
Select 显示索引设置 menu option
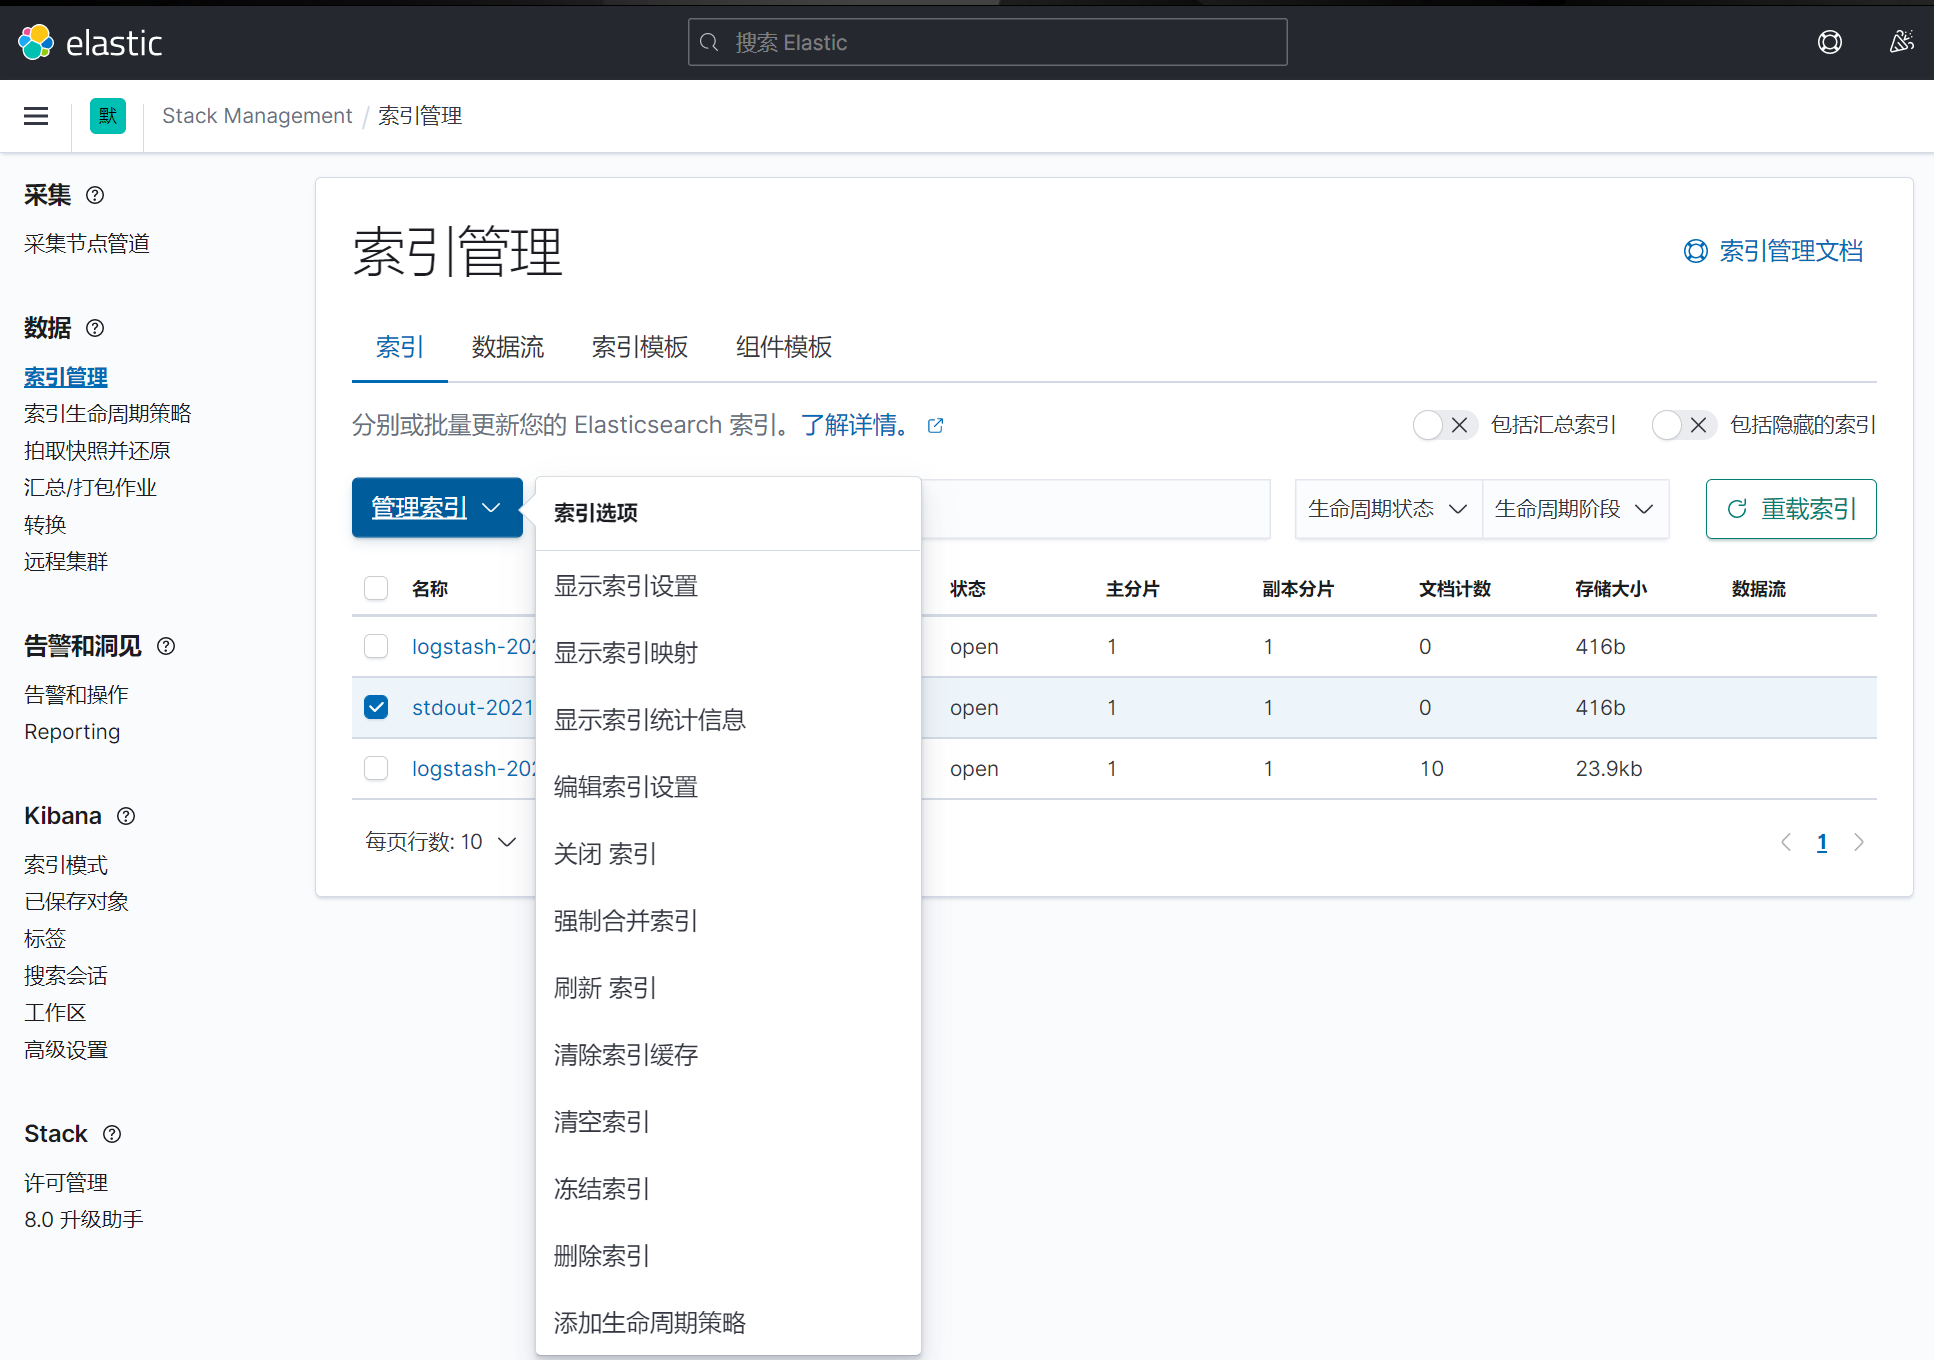coord(728,586)
